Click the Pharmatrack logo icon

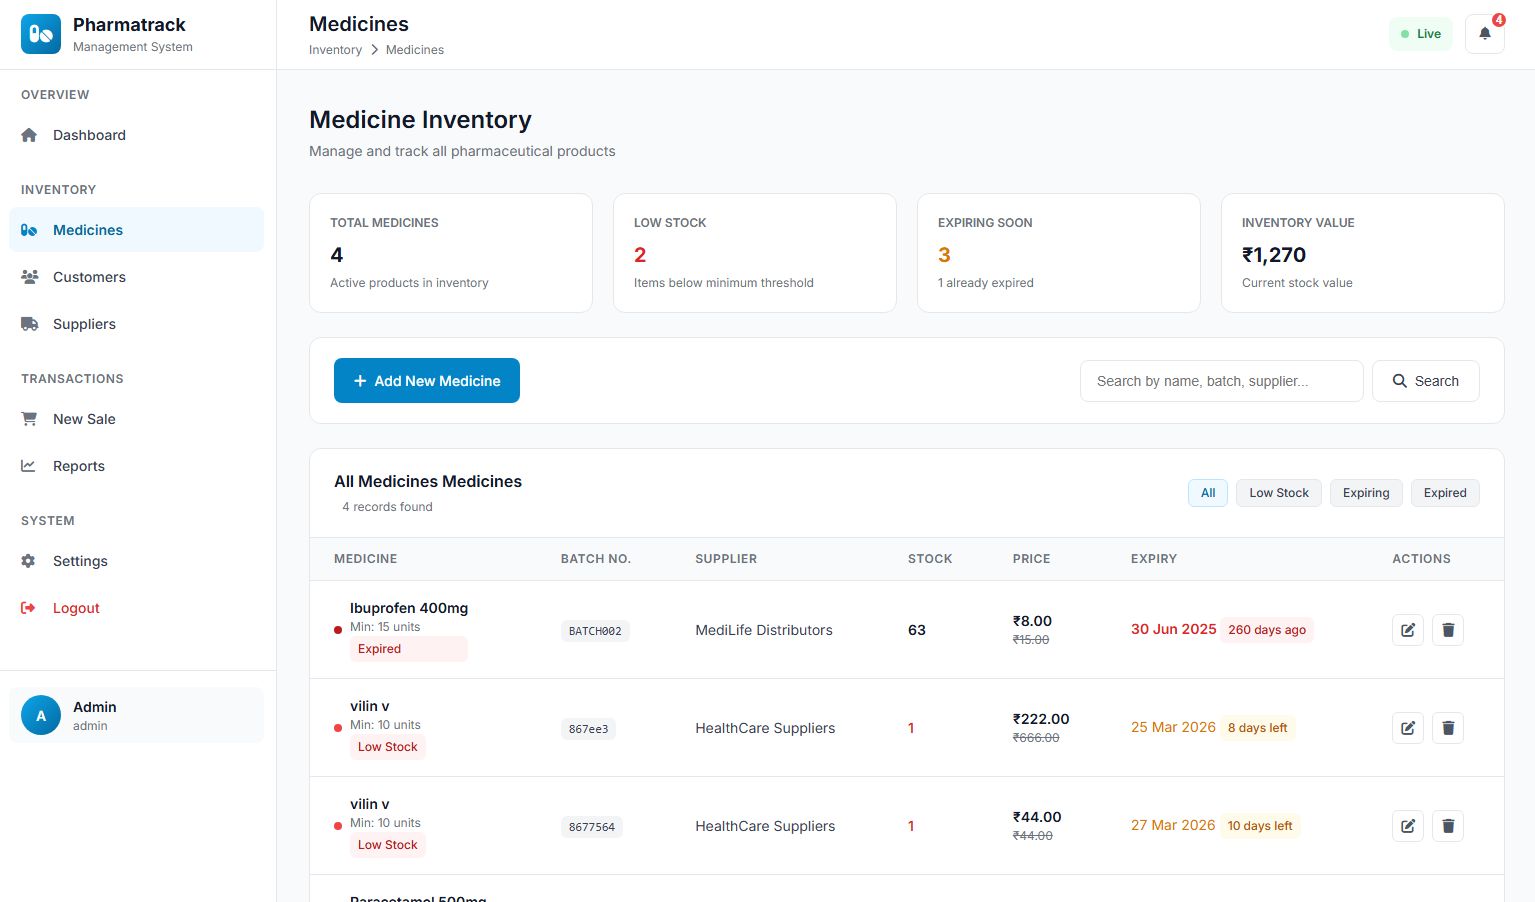tap(41, 34)
